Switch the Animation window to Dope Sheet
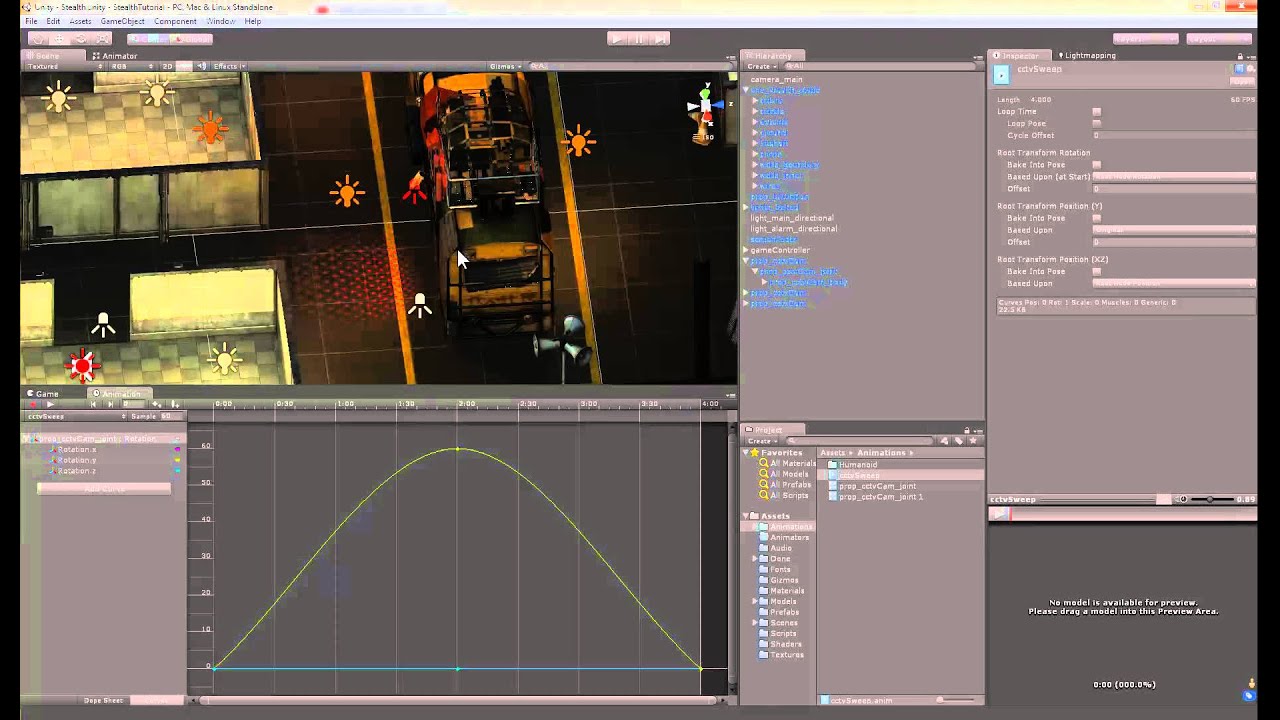Screen dimensions: 1280x720 (104, 700)
